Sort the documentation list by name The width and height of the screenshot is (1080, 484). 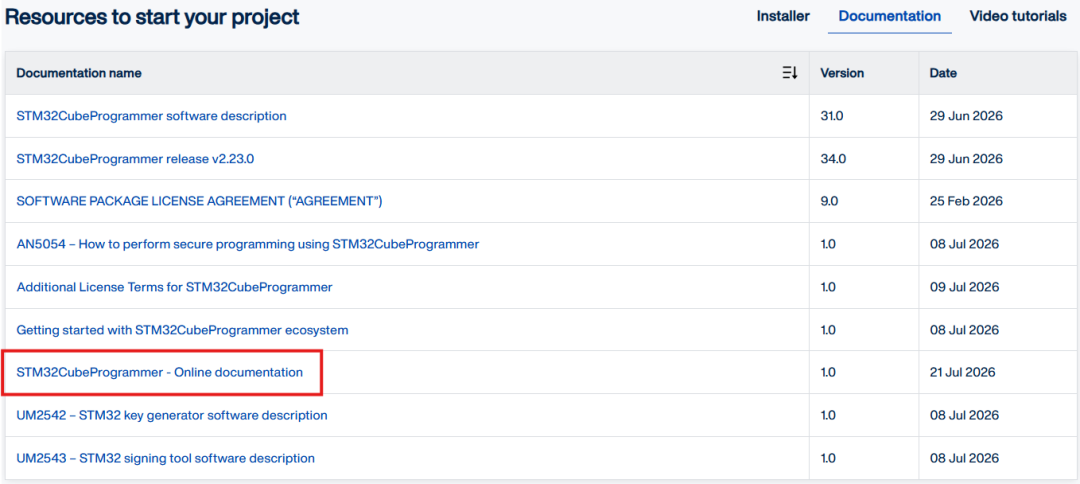click(x=789, y=73)
